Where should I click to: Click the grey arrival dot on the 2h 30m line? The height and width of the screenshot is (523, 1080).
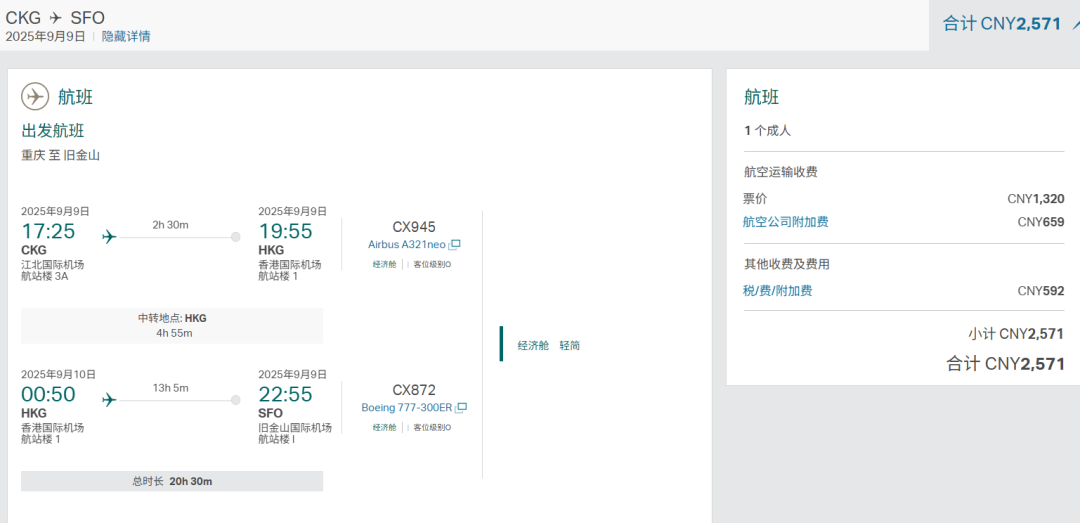(236, 237)
